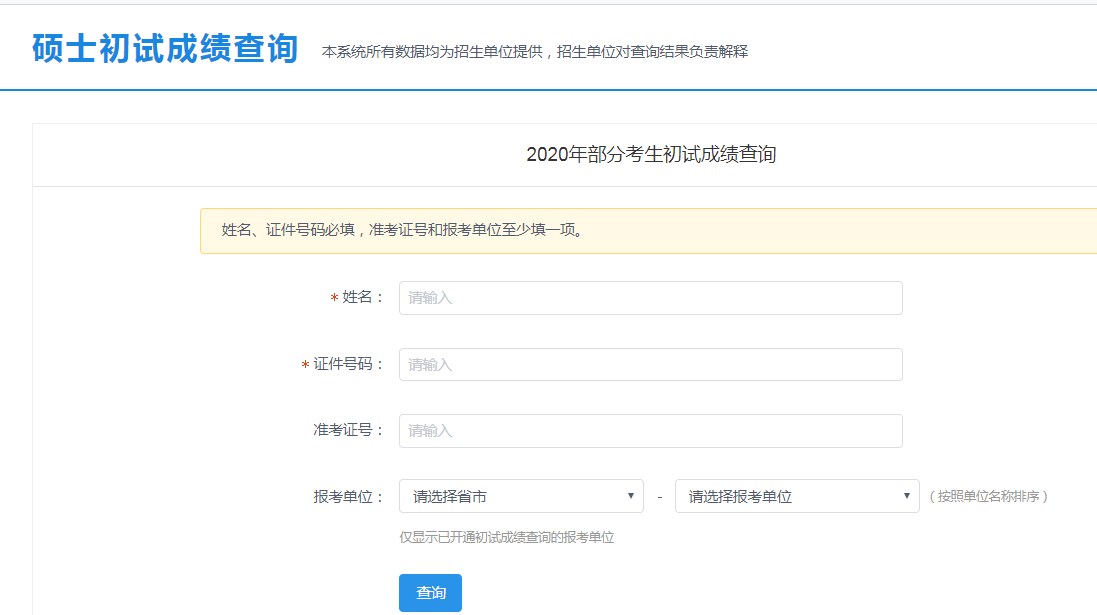Click the 2020年部分考生初试成绩查询 heading

click(651, 154)
